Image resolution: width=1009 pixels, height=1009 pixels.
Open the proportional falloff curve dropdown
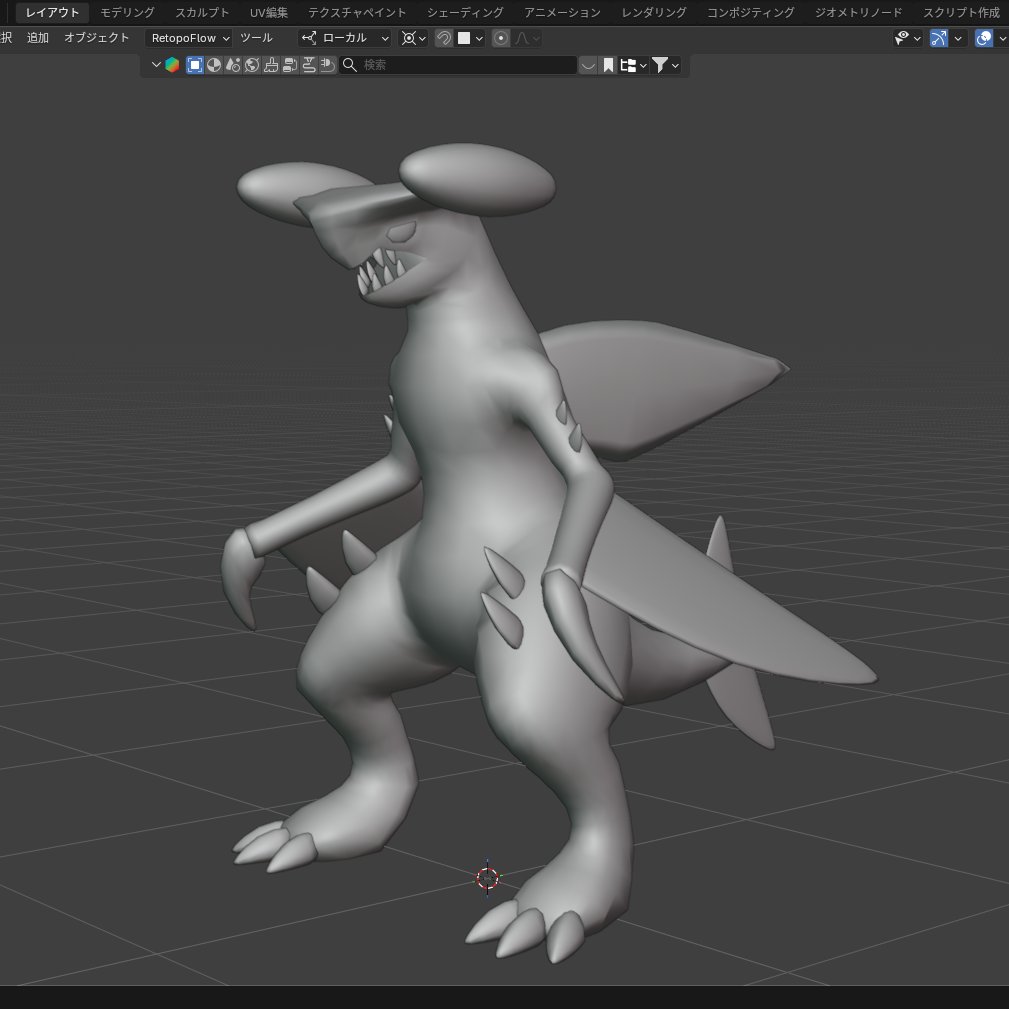(526, 38)
